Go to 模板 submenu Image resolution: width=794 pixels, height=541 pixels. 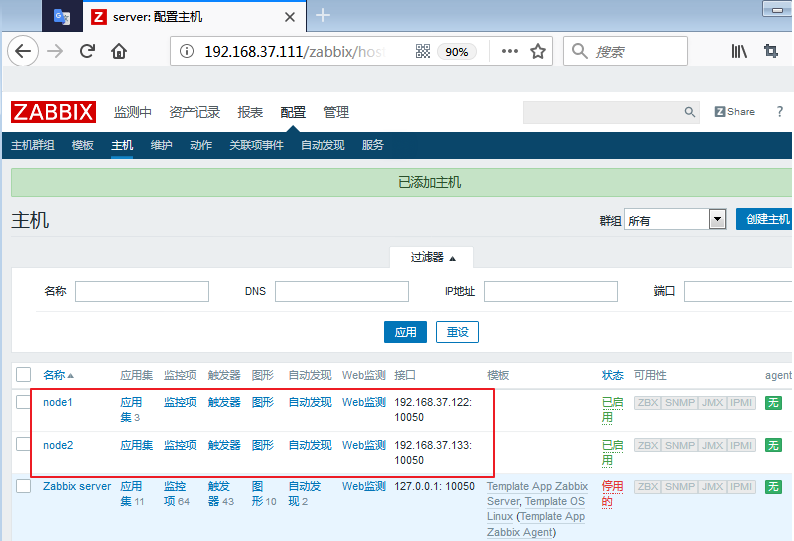83,145
